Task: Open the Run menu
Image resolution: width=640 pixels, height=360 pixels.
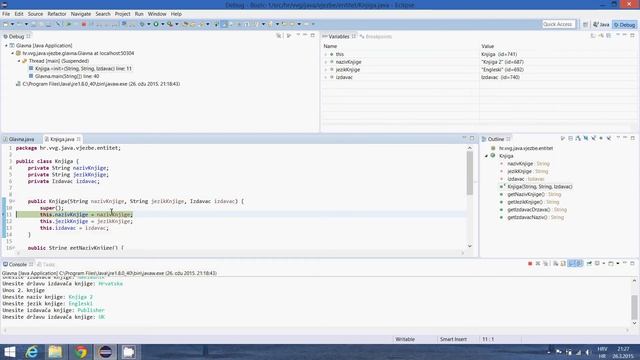Action: pyautogui.click(x=139, y=14)
